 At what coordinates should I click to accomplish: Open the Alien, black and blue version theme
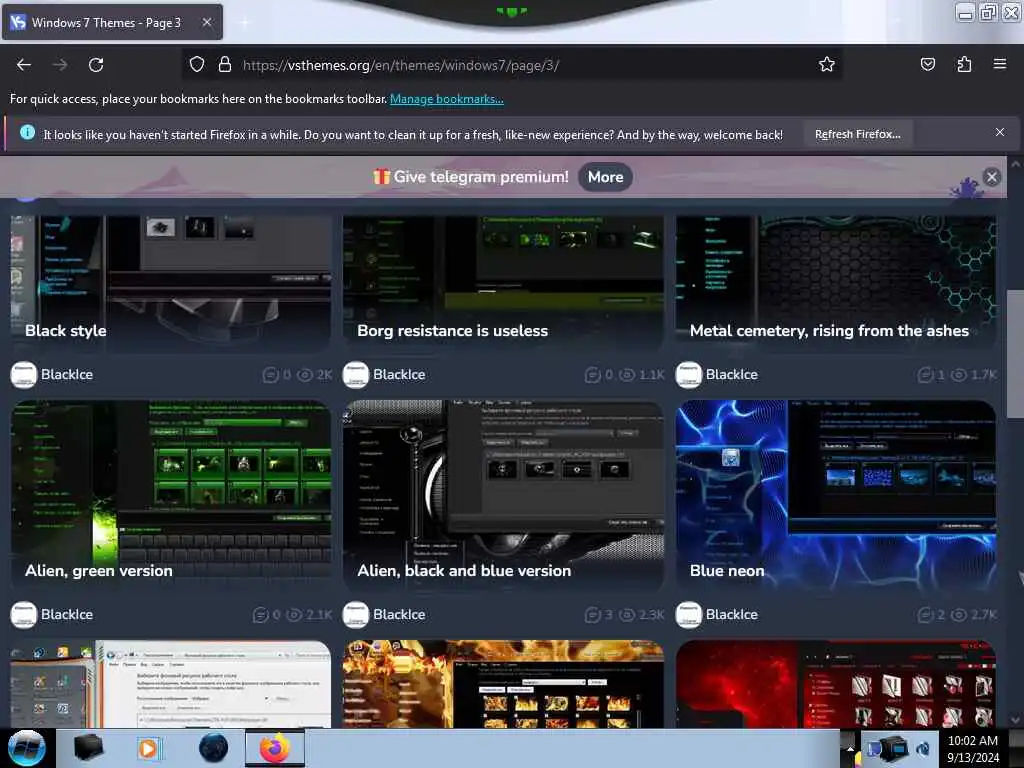click(504, 494)
